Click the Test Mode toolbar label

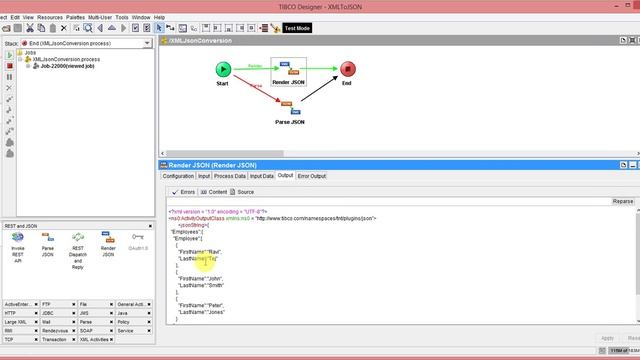click(x=297, y=28)
